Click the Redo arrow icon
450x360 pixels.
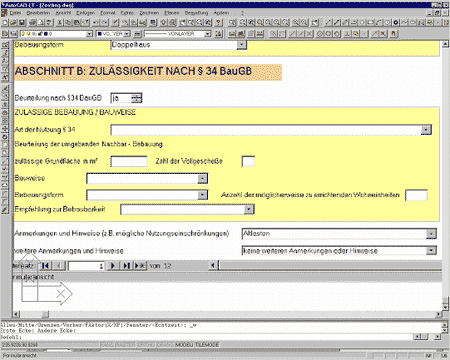tap(105, 23)
